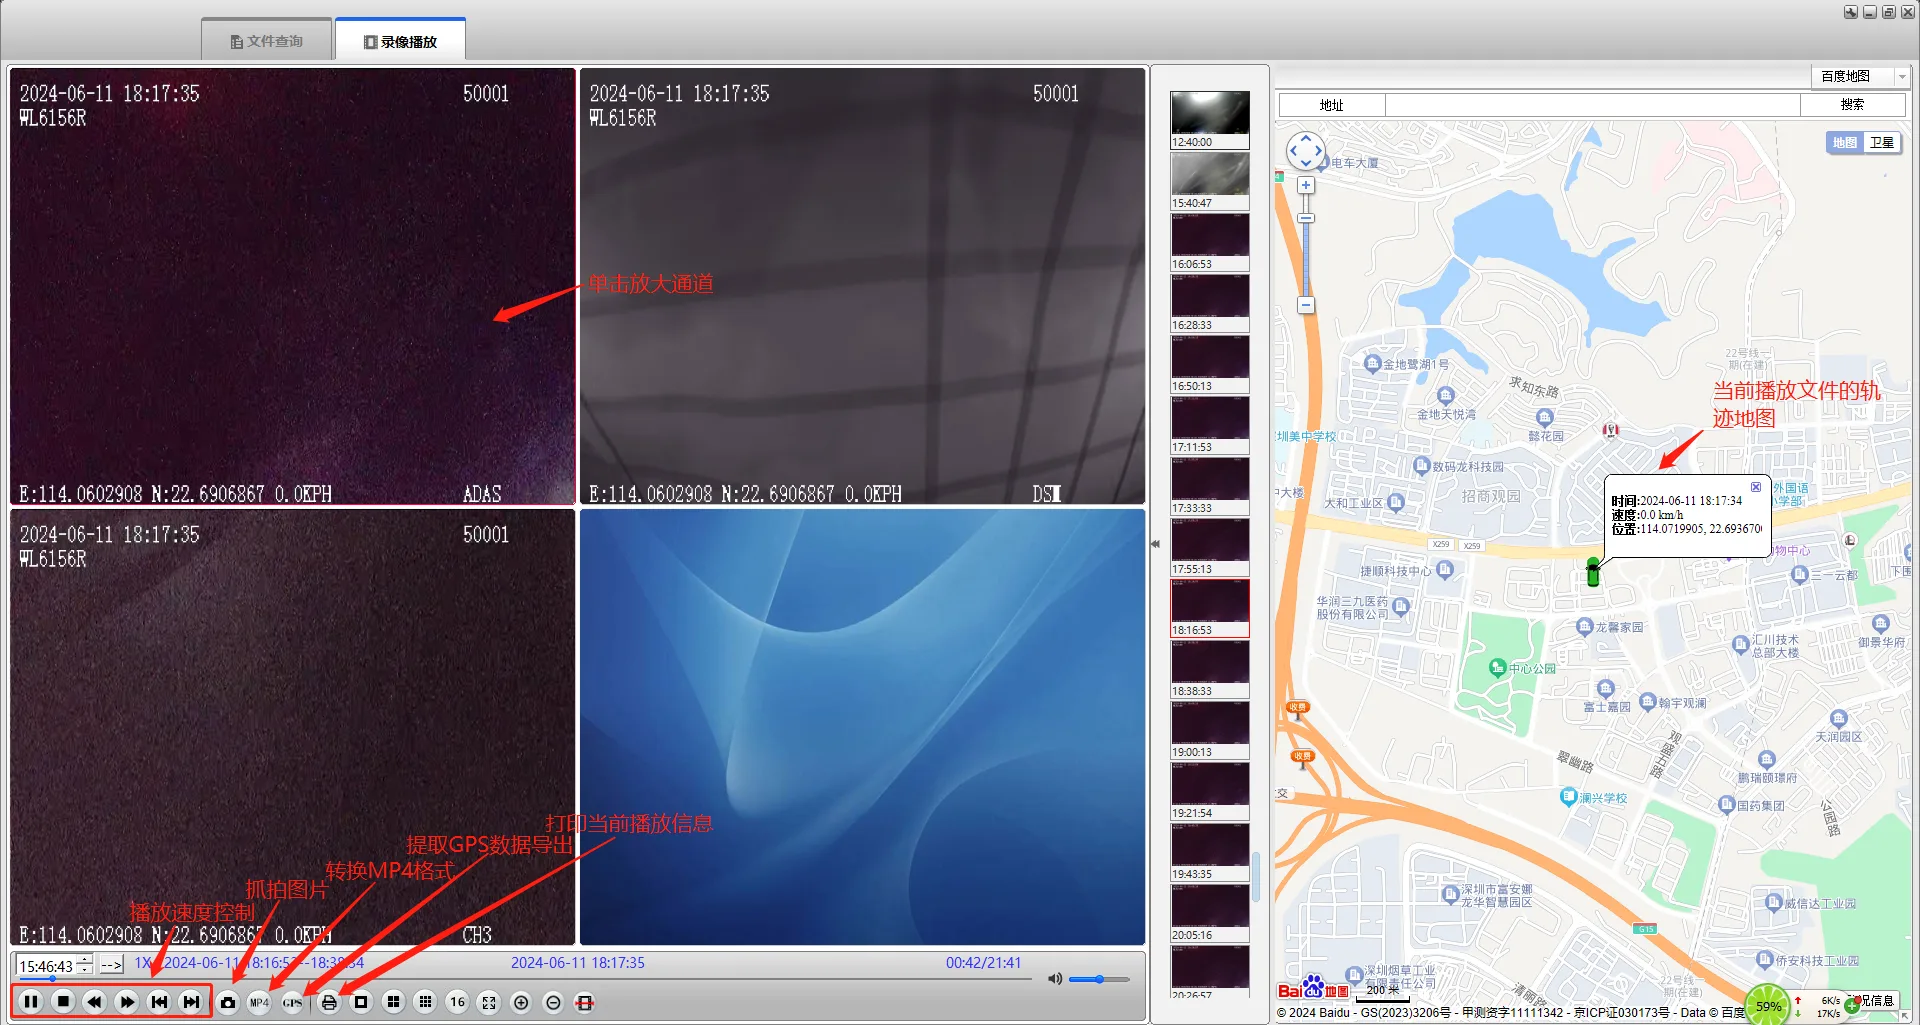This screenshot has width=1920, height=1025.
Task: Enlarge the ADAS channel video
Action: pyautogui.click(x=293, y=286)
